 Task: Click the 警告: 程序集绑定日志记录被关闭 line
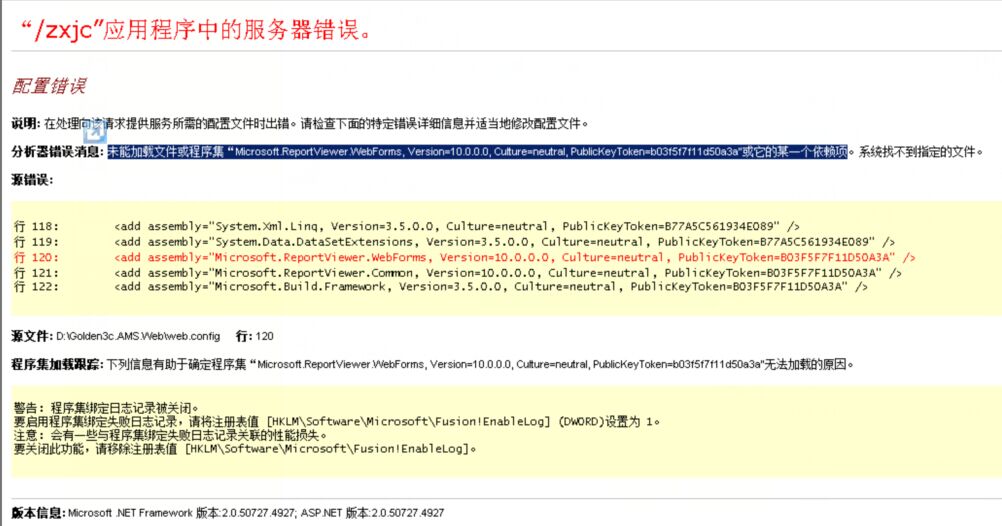tap(106, 408)
